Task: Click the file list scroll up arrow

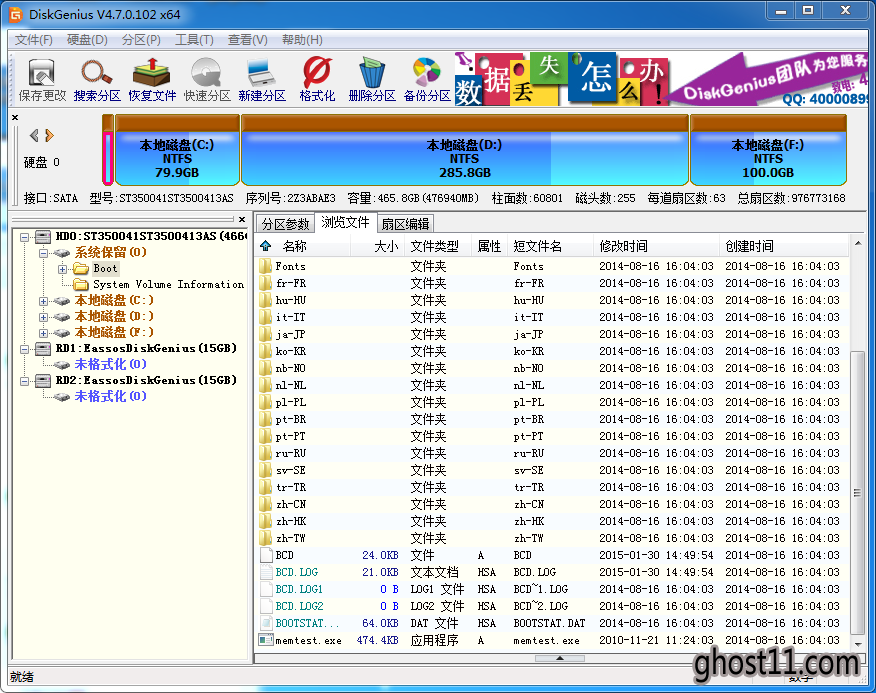Action: [858, 244]
